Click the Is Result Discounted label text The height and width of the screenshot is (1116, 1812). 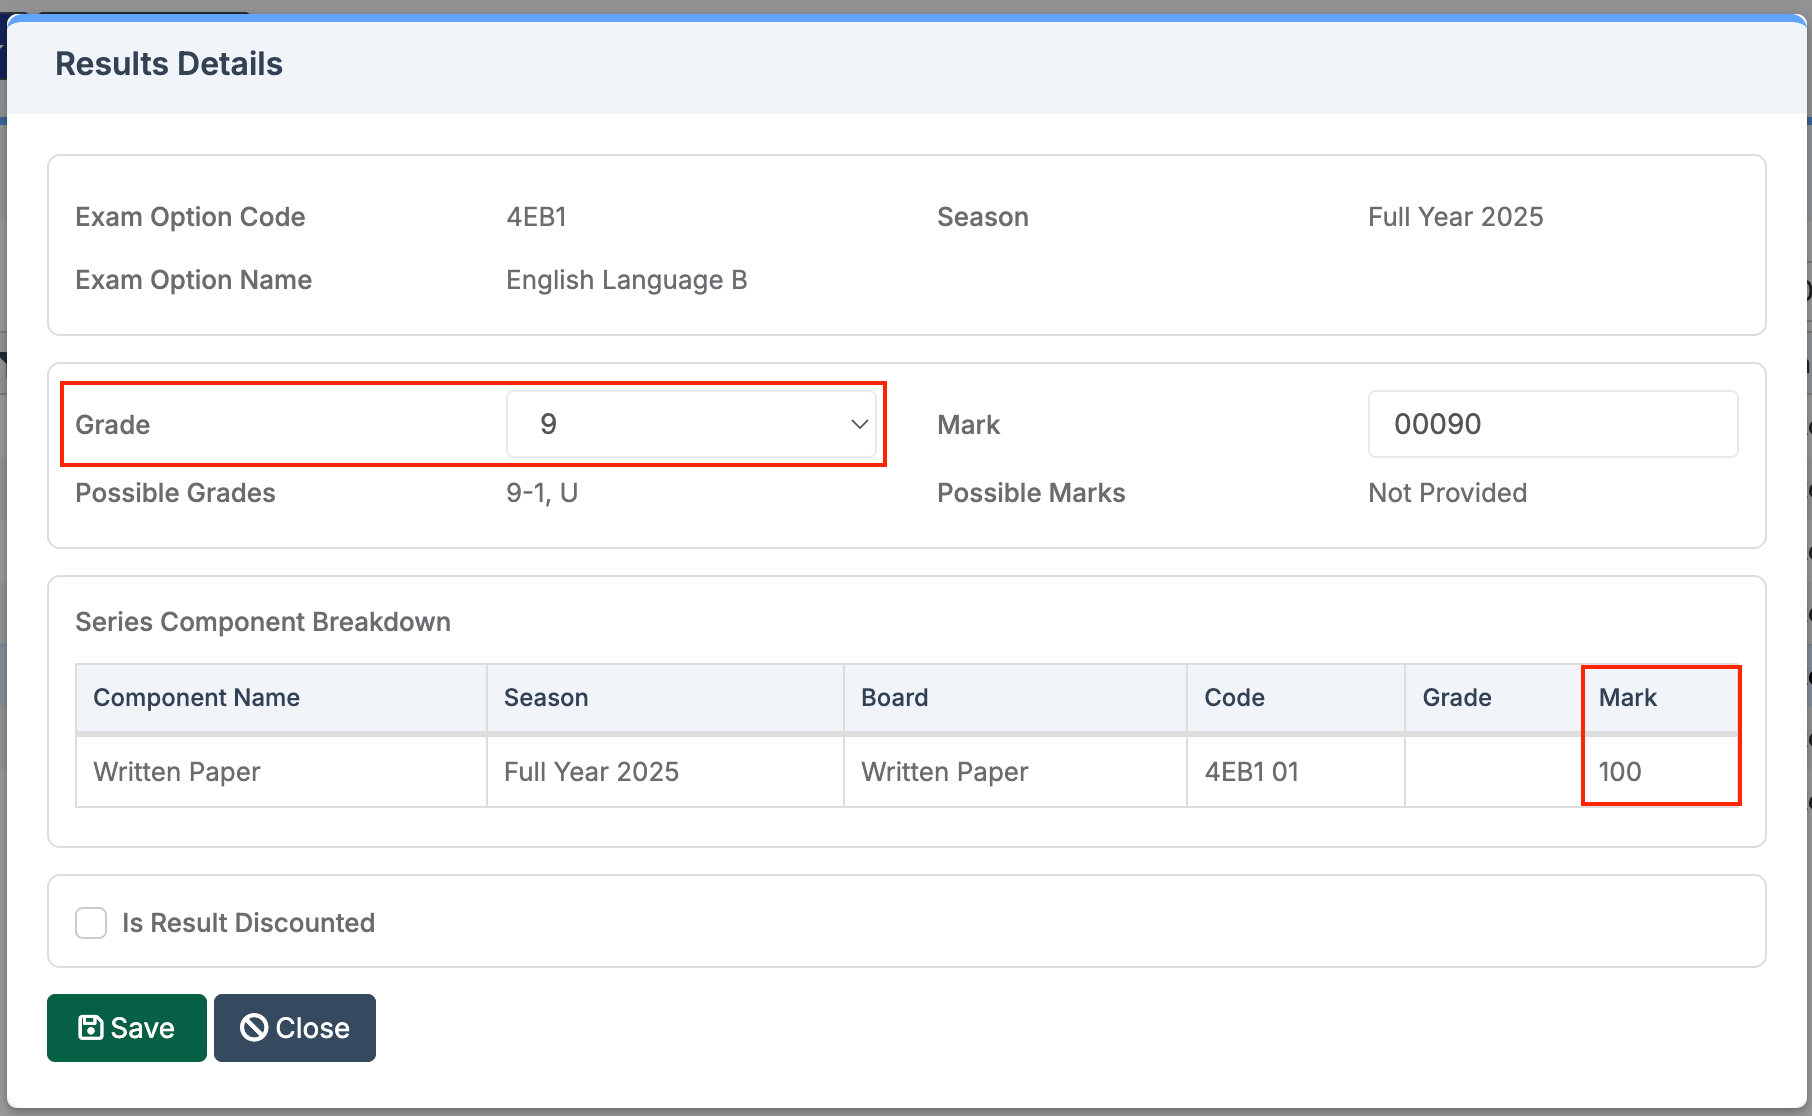point(248,923)
